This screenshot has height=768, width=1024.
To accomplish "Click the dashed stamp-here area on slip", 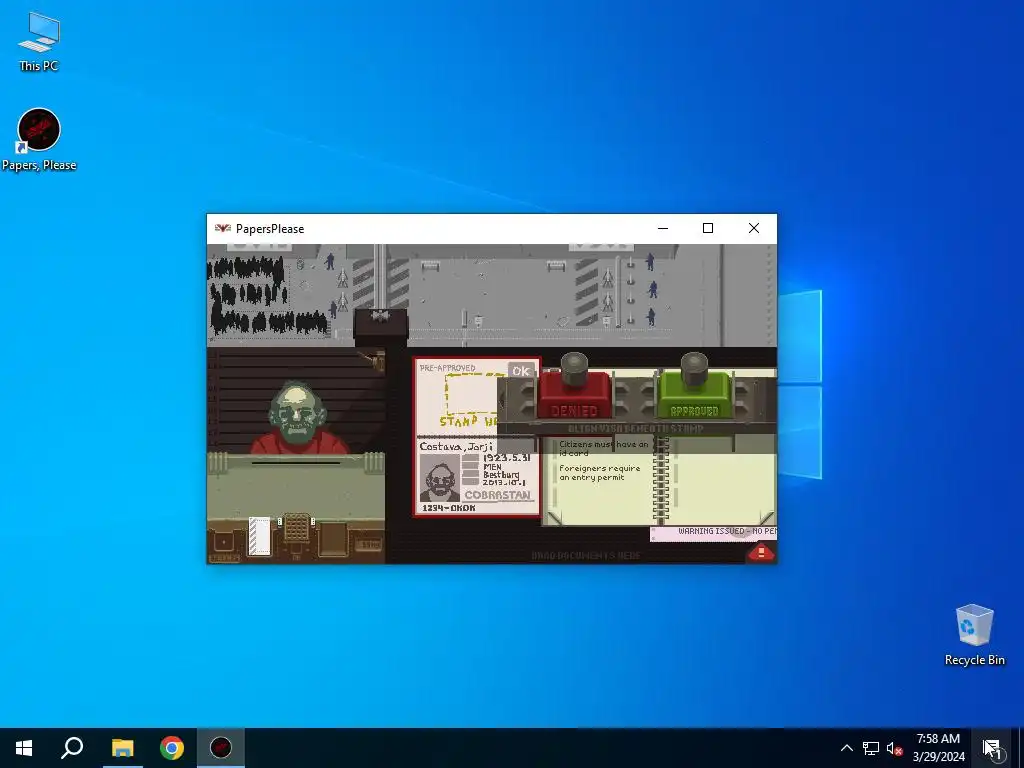I will pos(472,394).
